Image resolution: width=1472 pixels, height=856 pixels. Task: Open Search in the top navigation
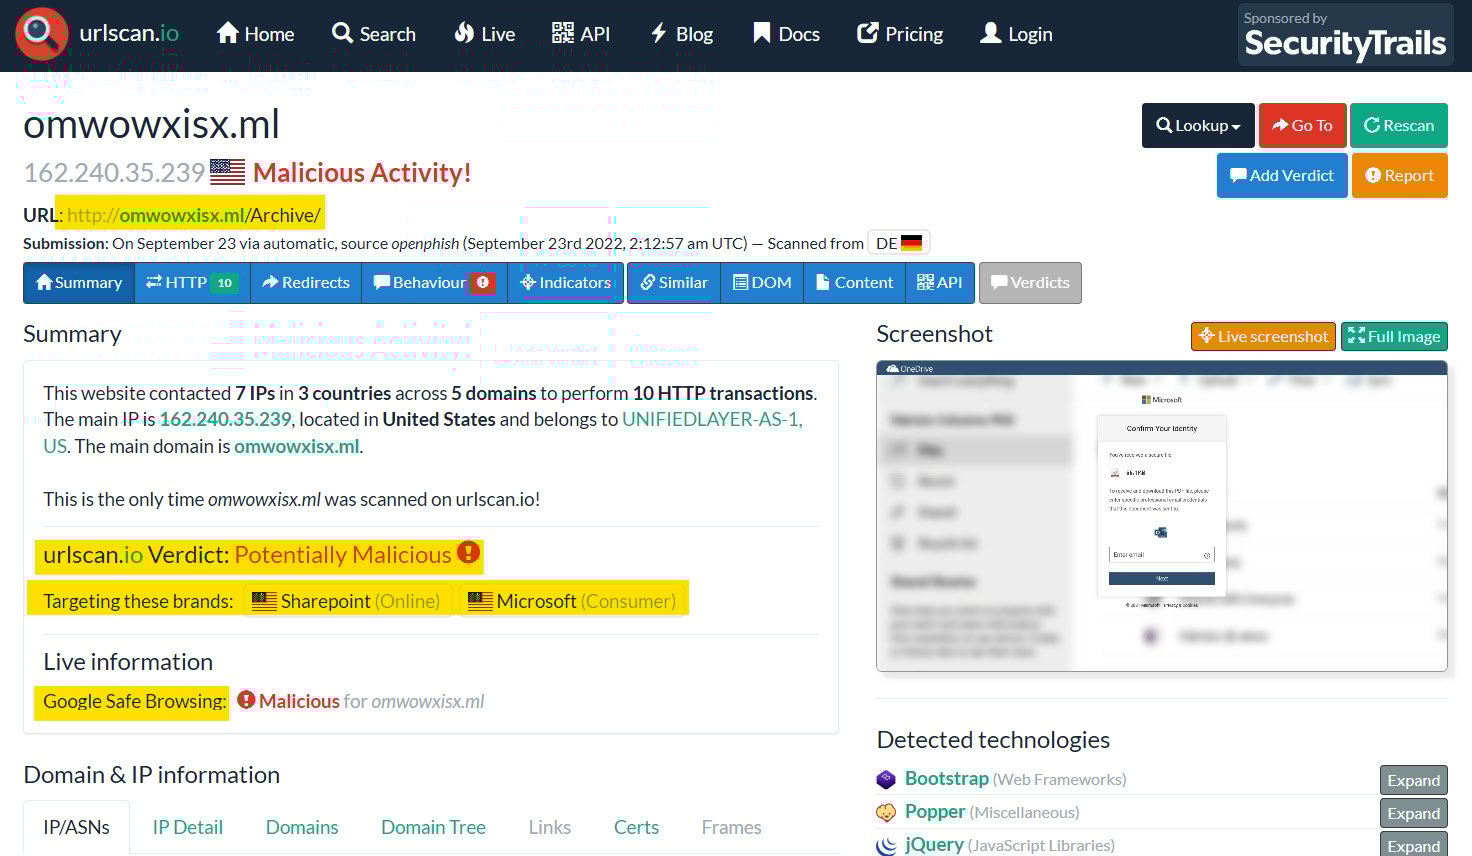click(x=374, y=34)
